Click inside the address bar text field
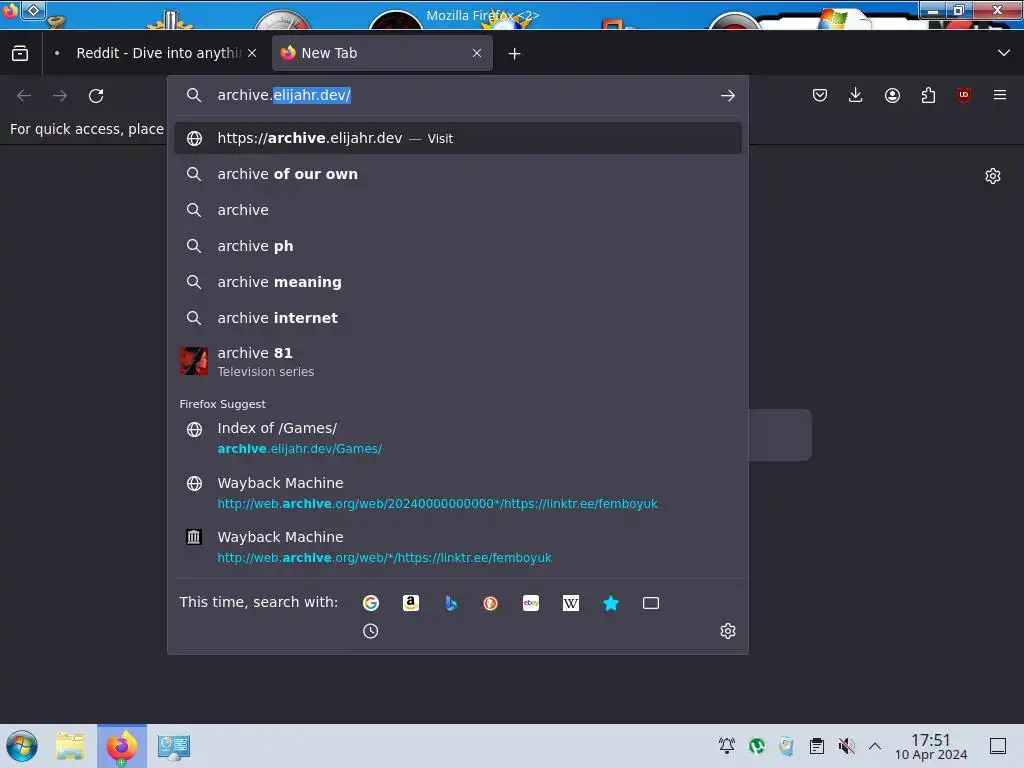Viewport: 1024px width, 768px height. tap(457, 95)
